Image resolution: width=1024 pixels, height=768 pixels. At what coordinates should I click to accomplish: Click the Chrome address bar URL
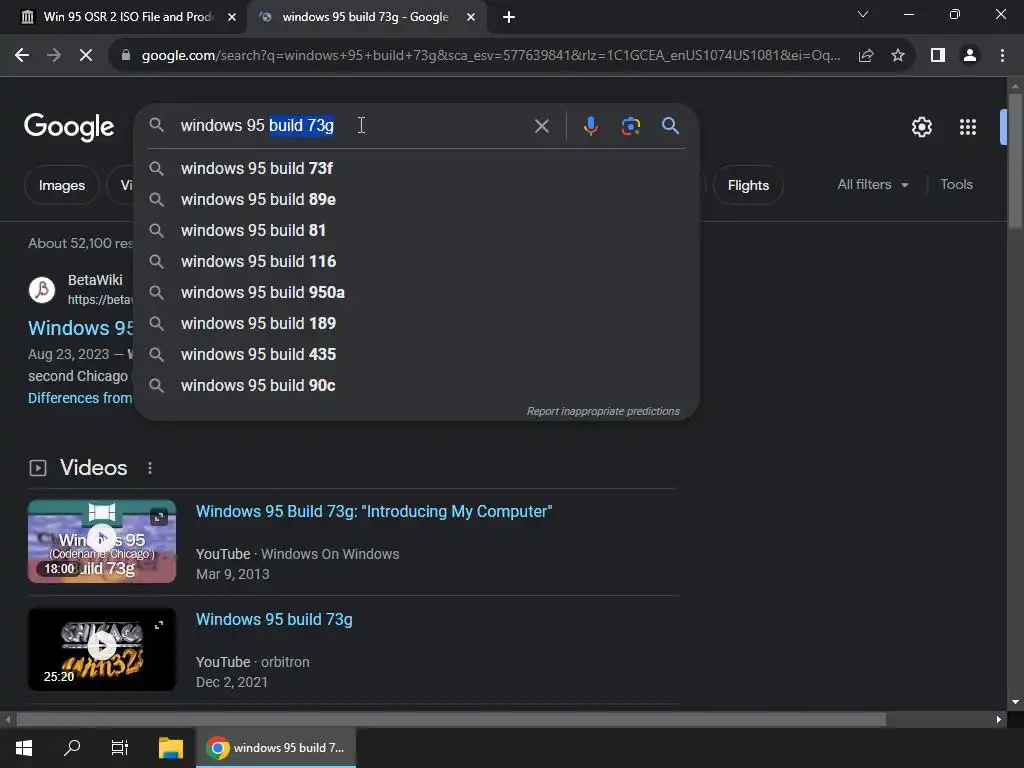490,56
